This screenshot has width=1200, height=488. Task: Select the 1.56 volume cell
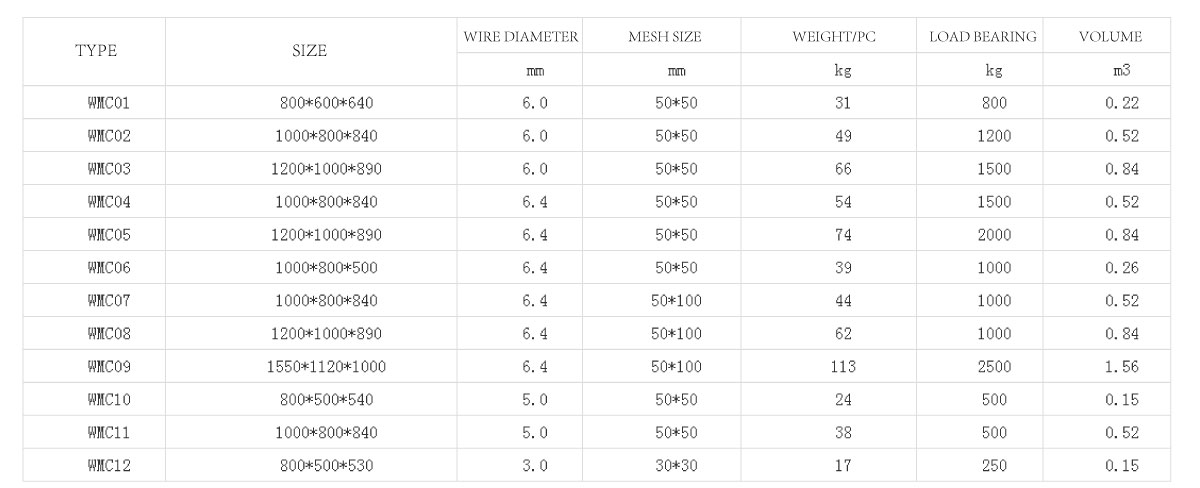1123,367
